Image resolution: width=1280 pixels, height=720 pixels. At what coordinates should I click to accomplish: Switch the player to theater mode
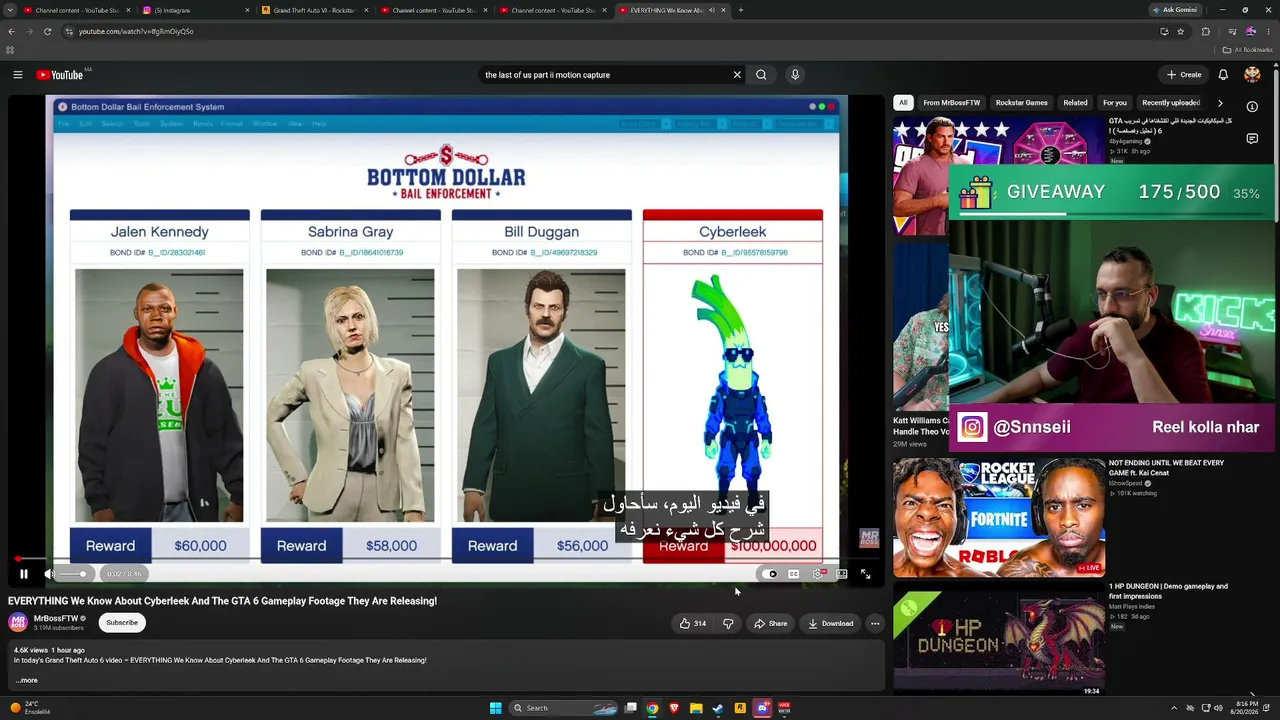coord(842,574)
